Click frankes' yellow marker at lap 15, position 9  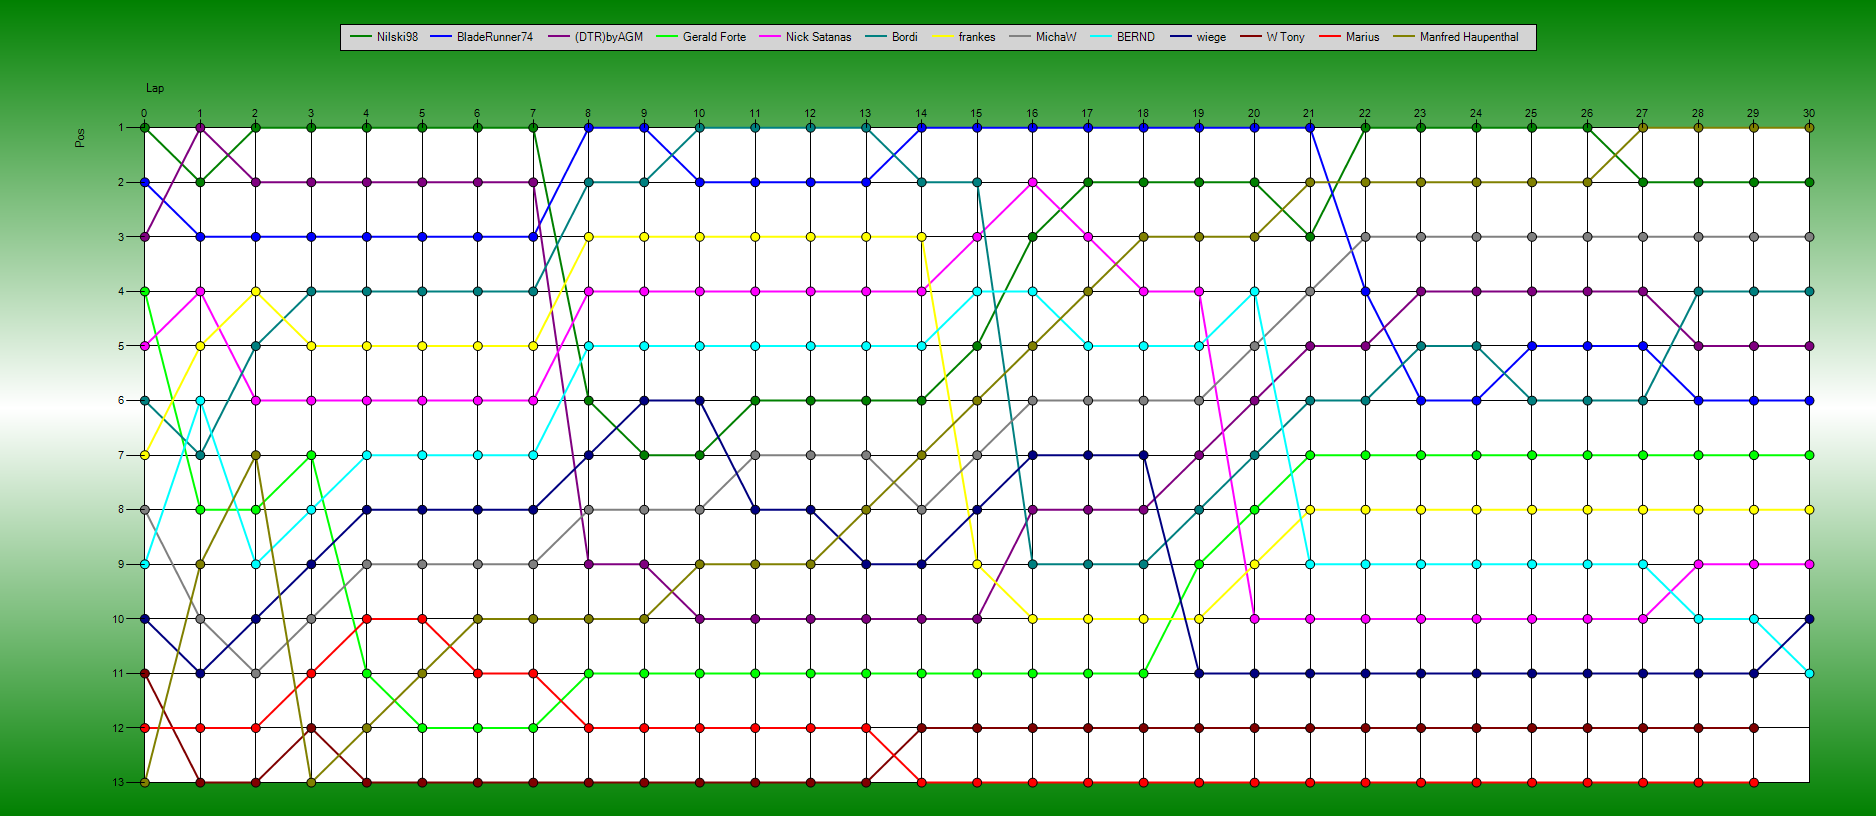point(977,564)
